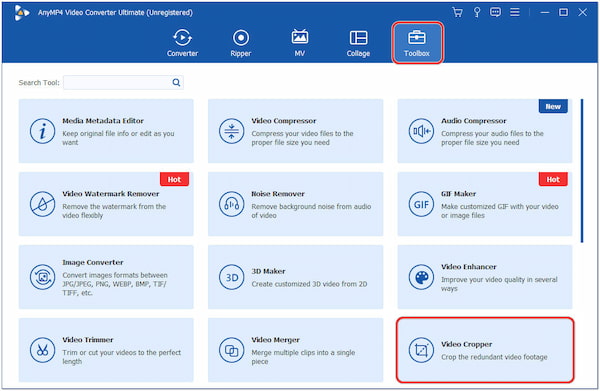Switch to the Converter tab
Viewport: 600px width, 391px height.
click(183, 42)
